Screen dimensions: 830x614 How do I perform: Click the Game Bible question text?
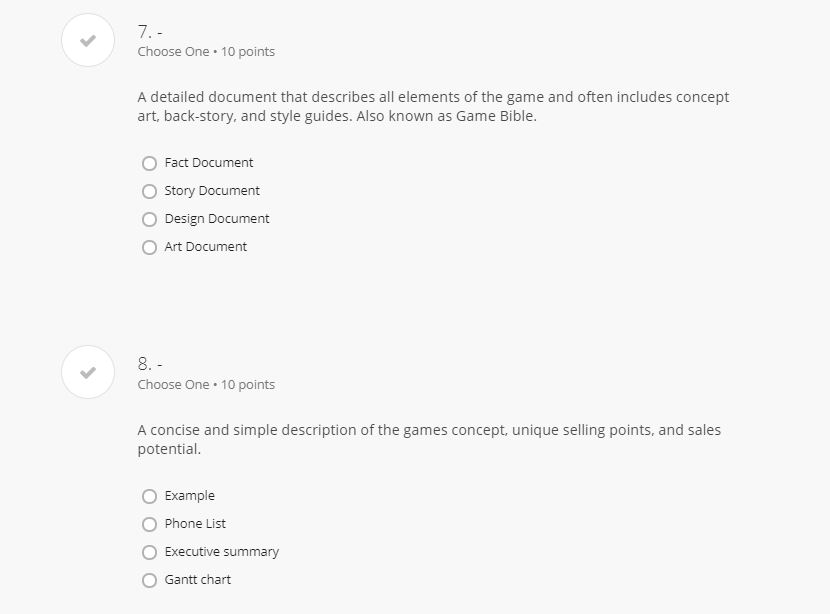433,106
